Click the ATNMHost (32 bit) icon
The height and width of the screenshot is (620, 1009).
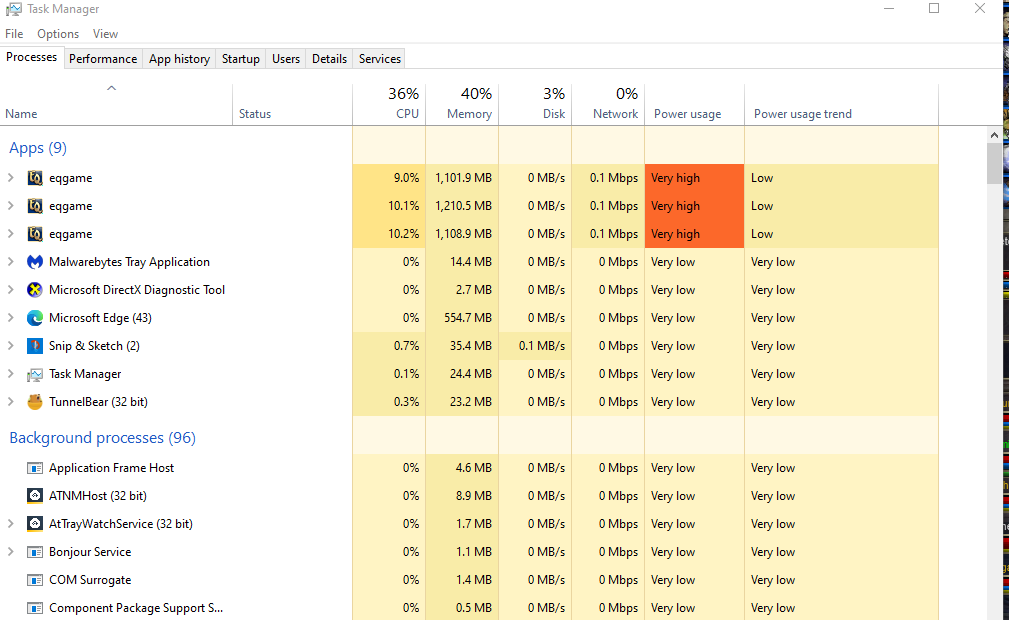click(x=35, y=496)
